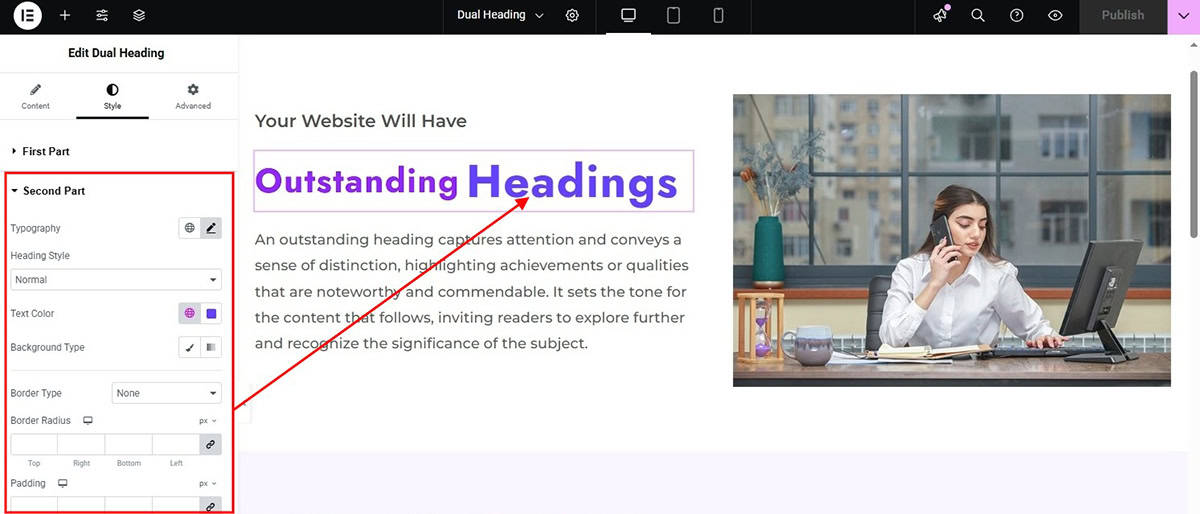Change Padding px unit
1200x514 pixels.
pyautogui.click(x=207, y=483)
